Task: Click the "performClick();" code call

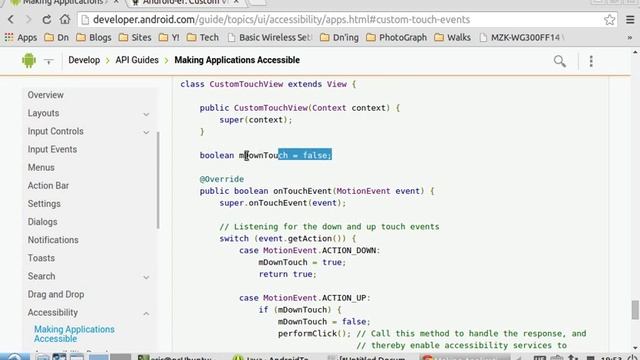Action: click(x=314, y=334)
